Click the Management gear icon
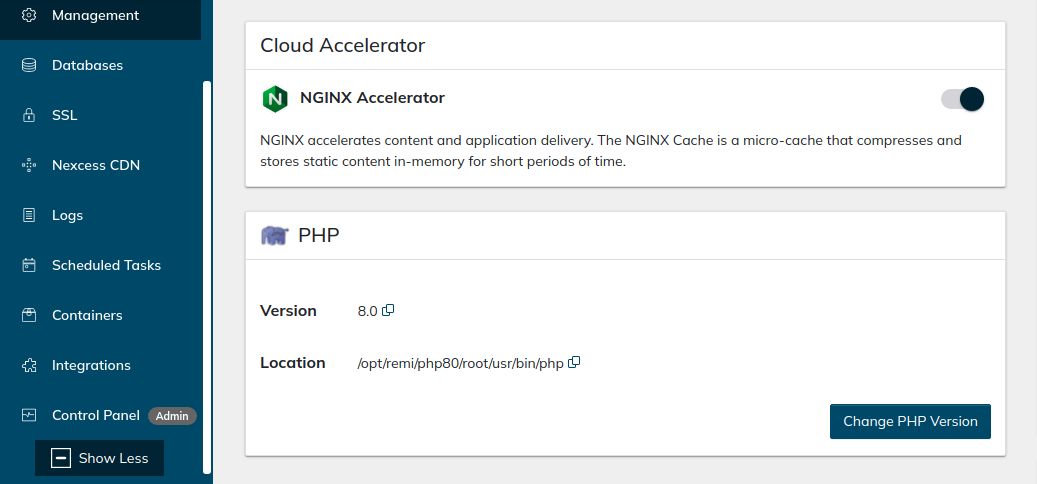 pyautogui.click(x=29, y=15)
